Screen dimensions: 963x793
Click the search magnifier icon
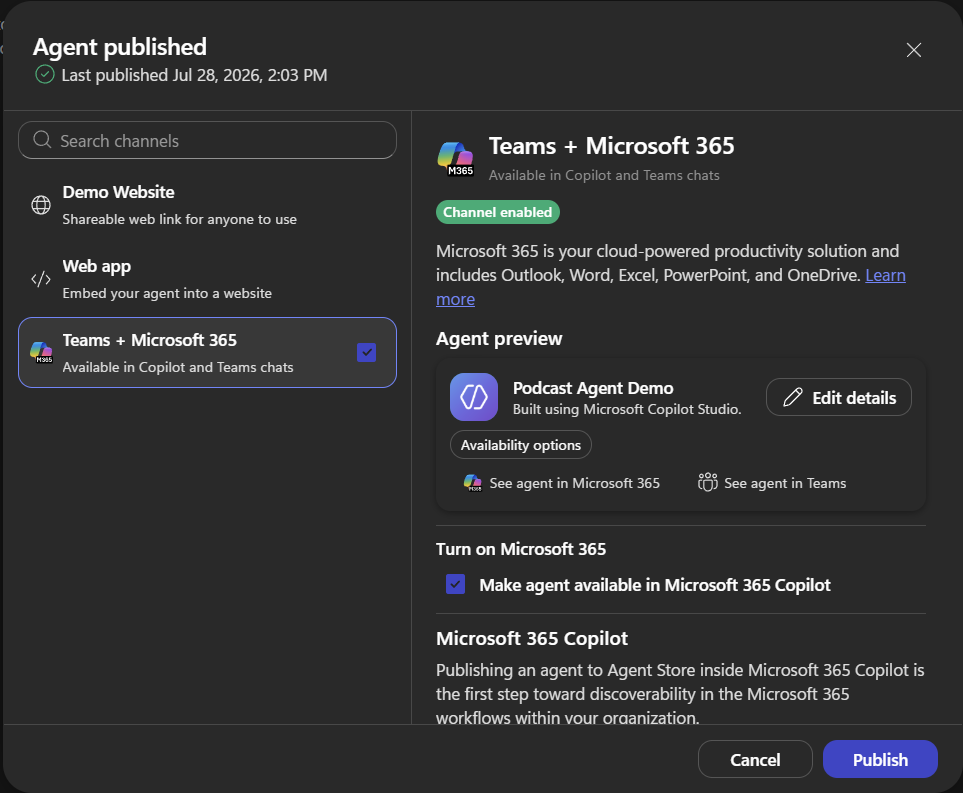click(42, 139)
